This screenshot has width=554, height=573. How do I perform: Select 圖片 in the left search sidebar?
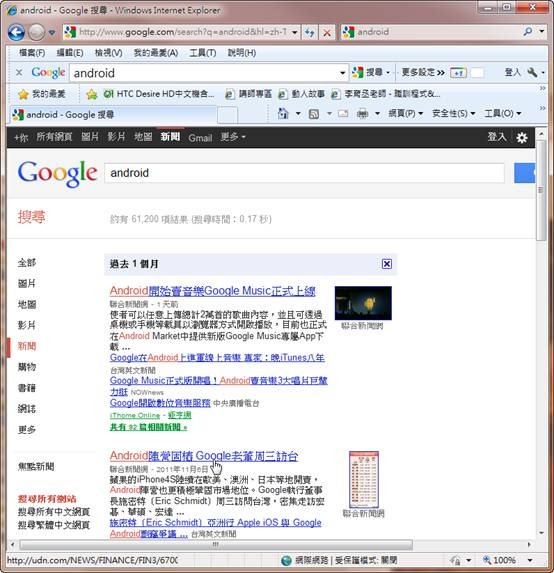(x=27, y=283)
